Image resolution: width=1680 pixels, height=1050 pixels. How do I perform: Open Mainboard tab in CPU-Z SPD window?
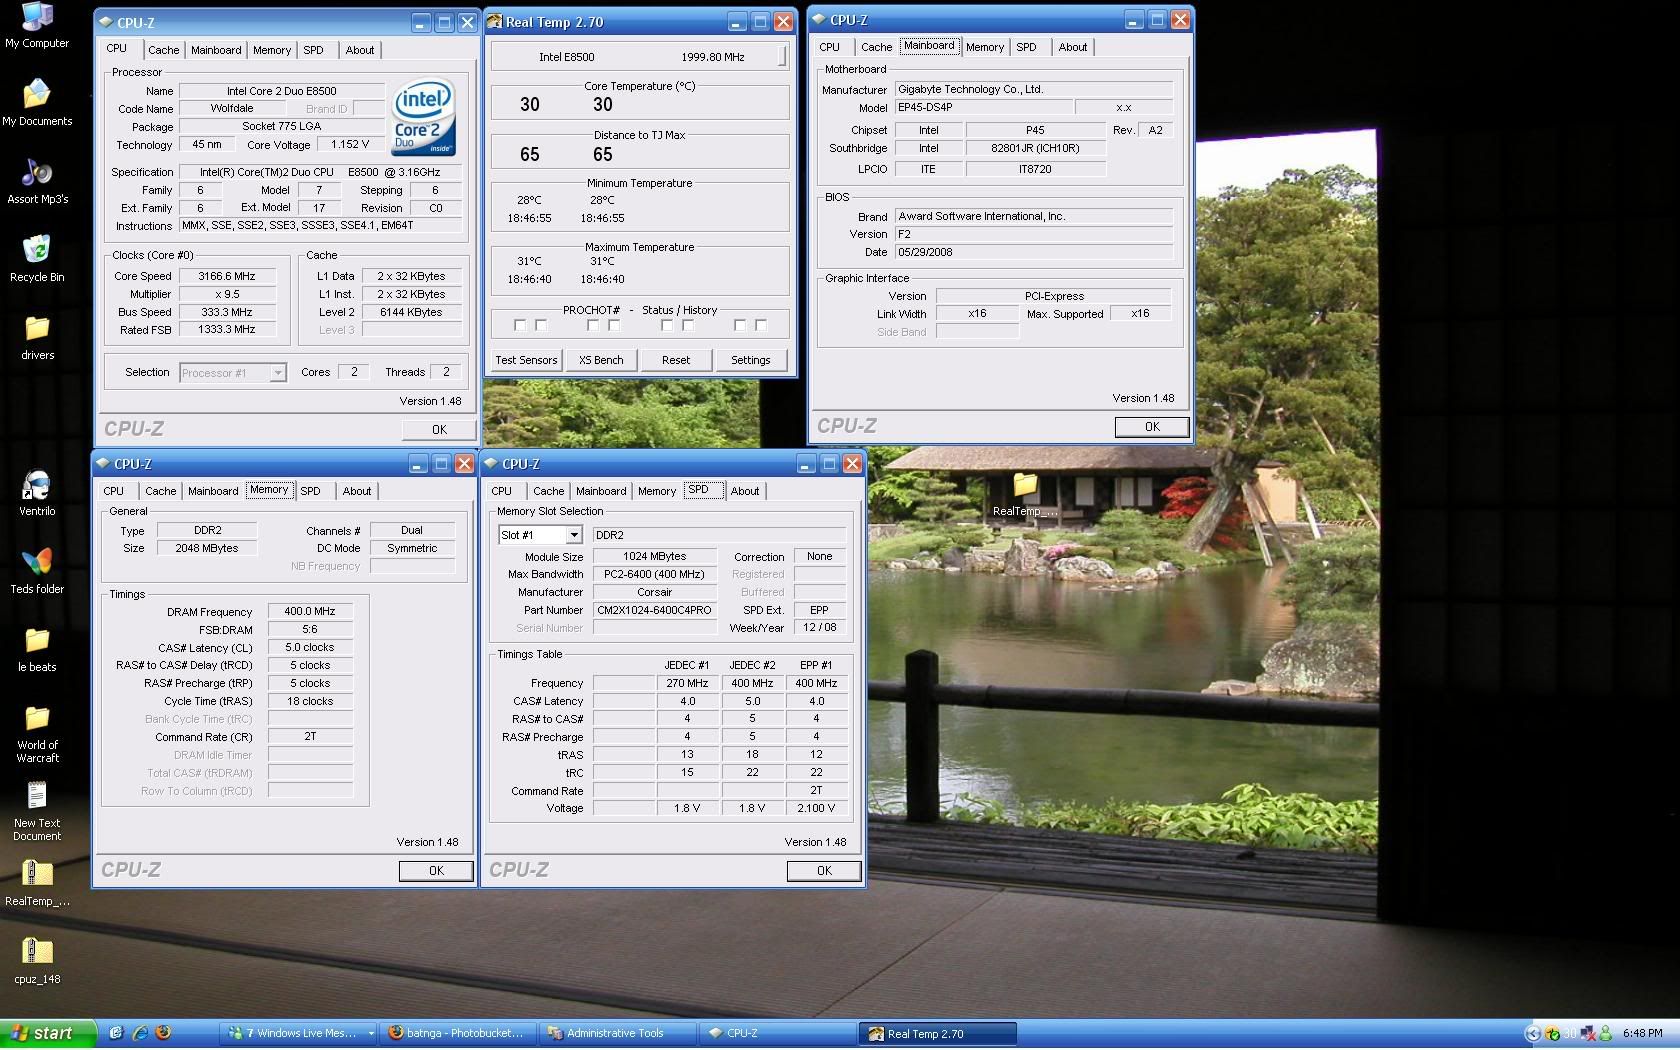point(601,491)
